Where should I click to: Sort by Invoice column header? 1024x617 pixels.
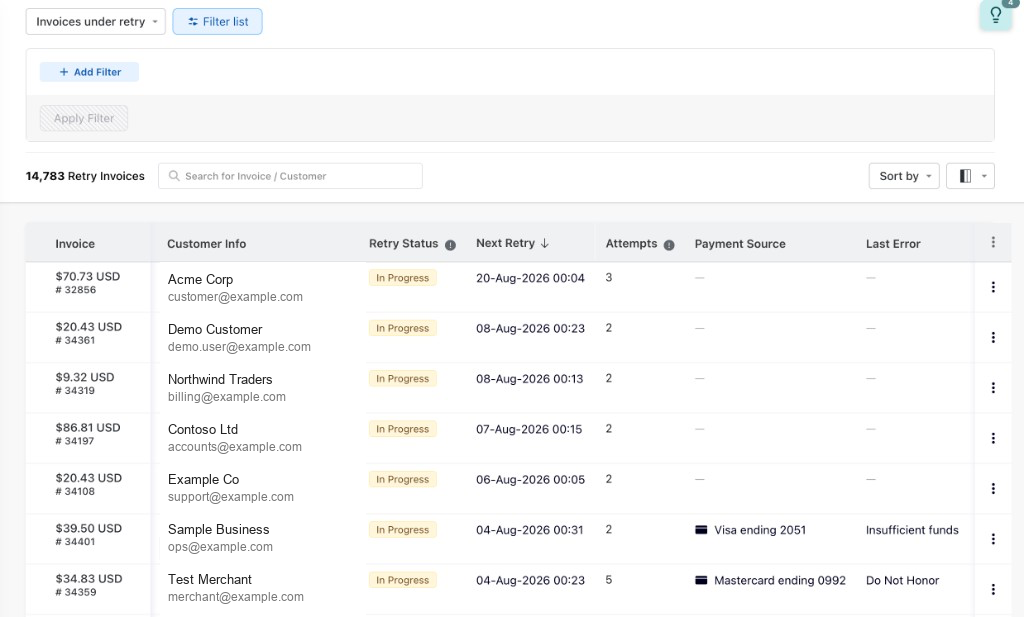pos(75,244)
